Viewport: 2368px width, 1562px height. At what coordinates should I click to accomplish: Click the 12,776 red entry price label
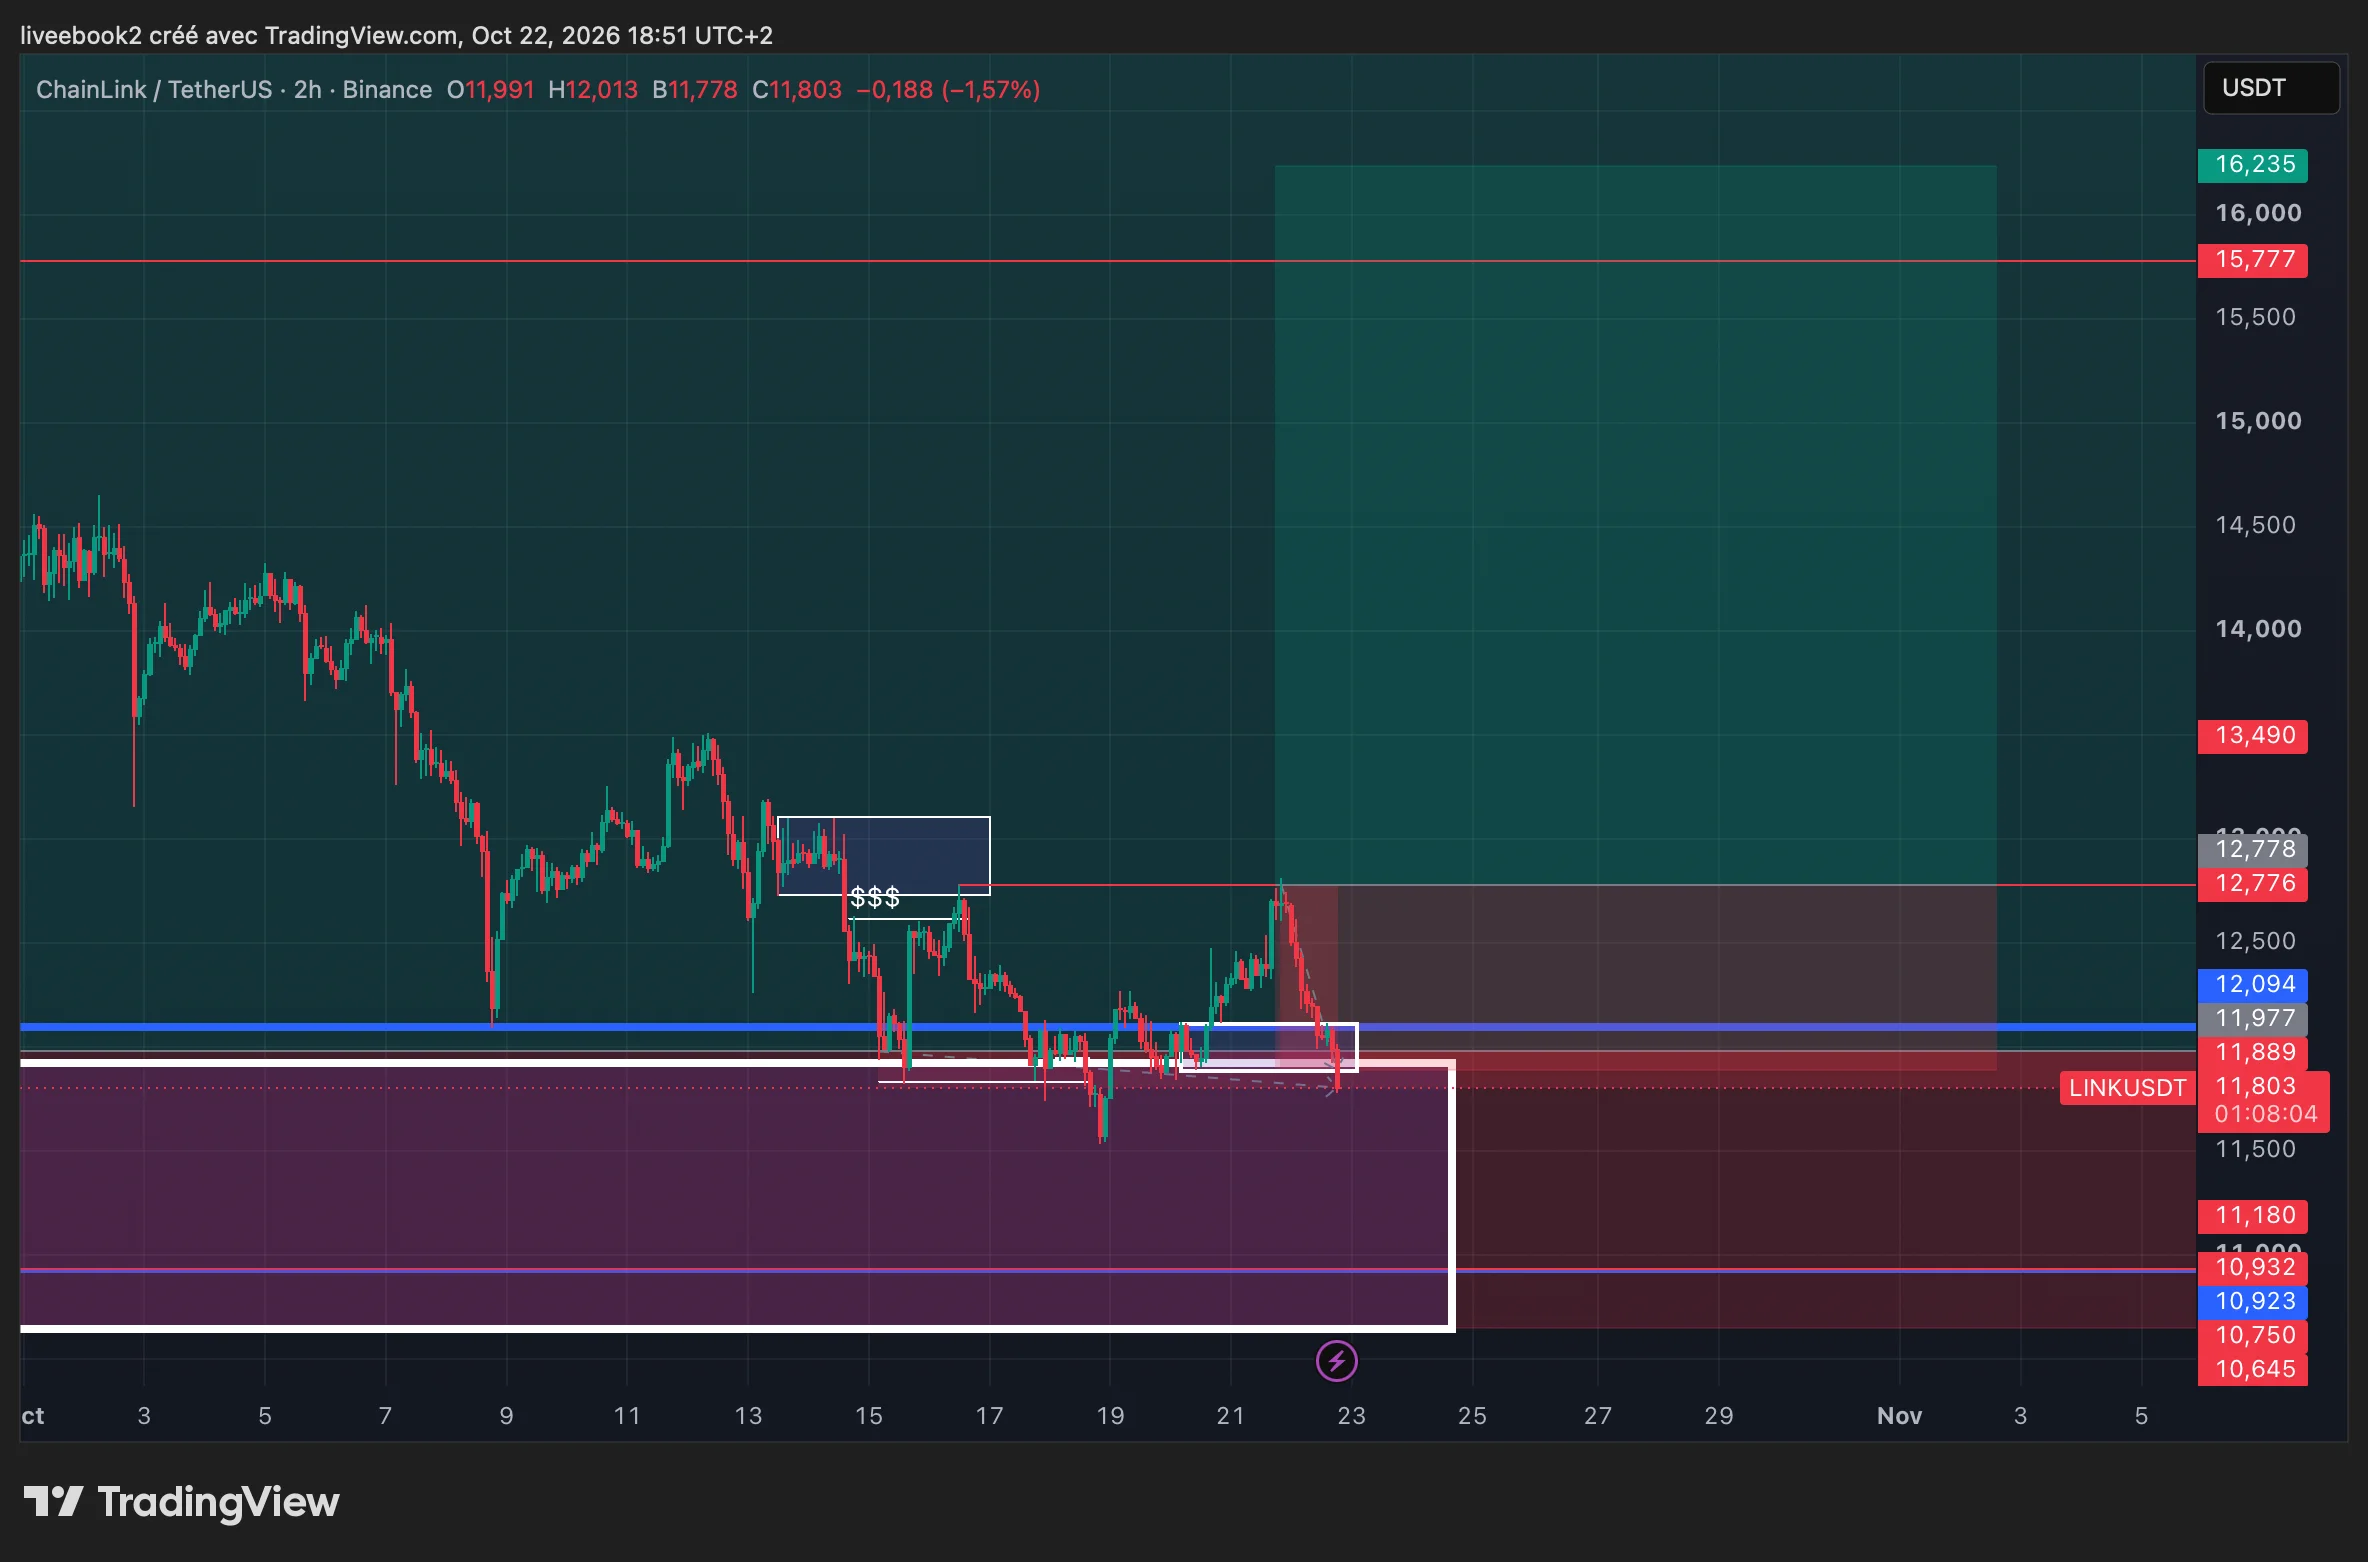2252,884
